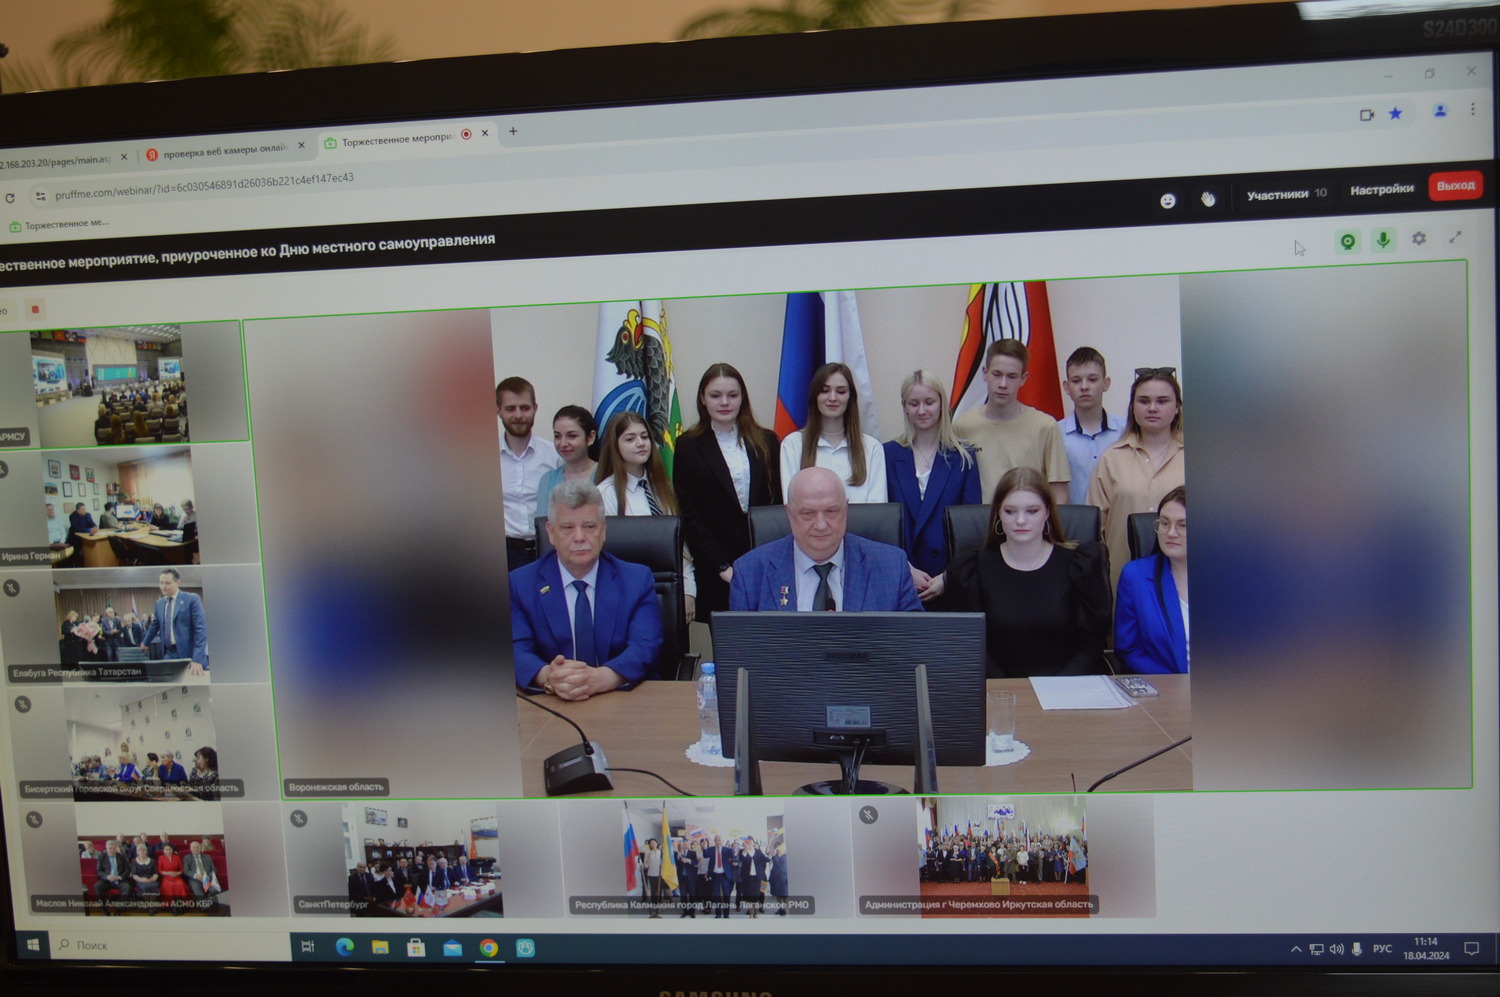Select the Бисертский городской округ video thumbnail

142,741
